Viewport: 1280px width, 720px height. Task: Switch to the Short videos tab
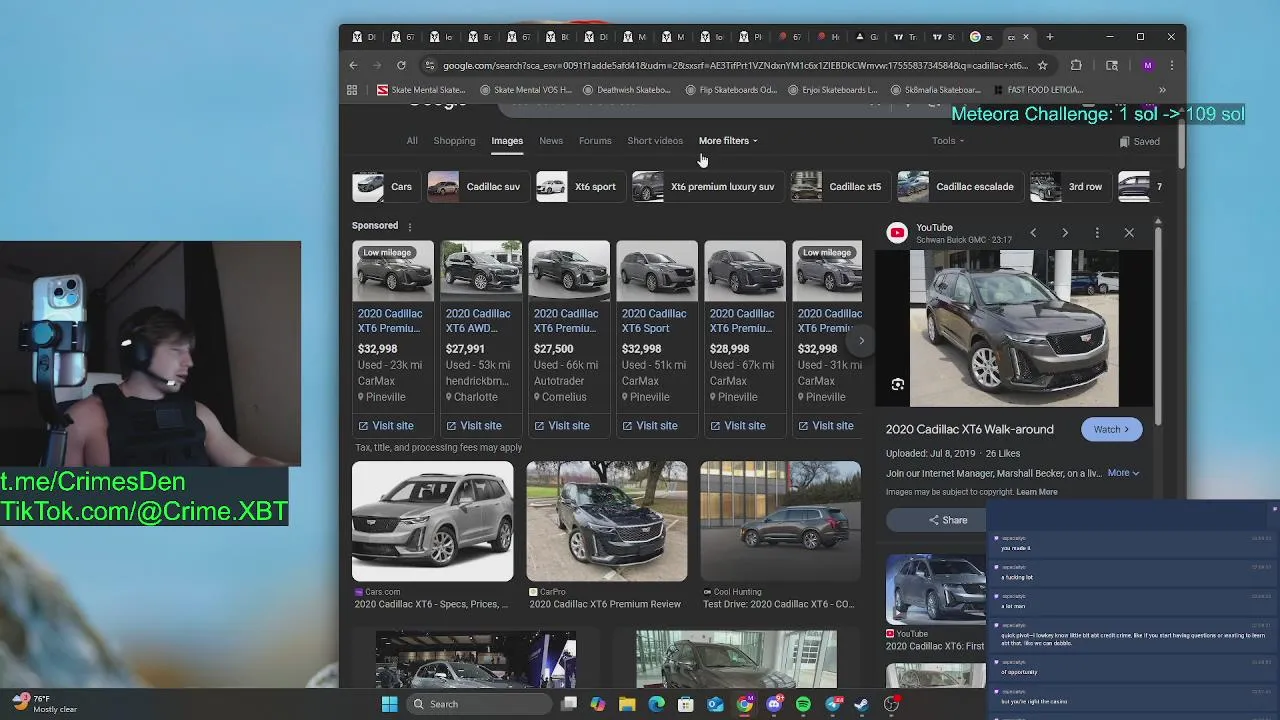(655, 141)
